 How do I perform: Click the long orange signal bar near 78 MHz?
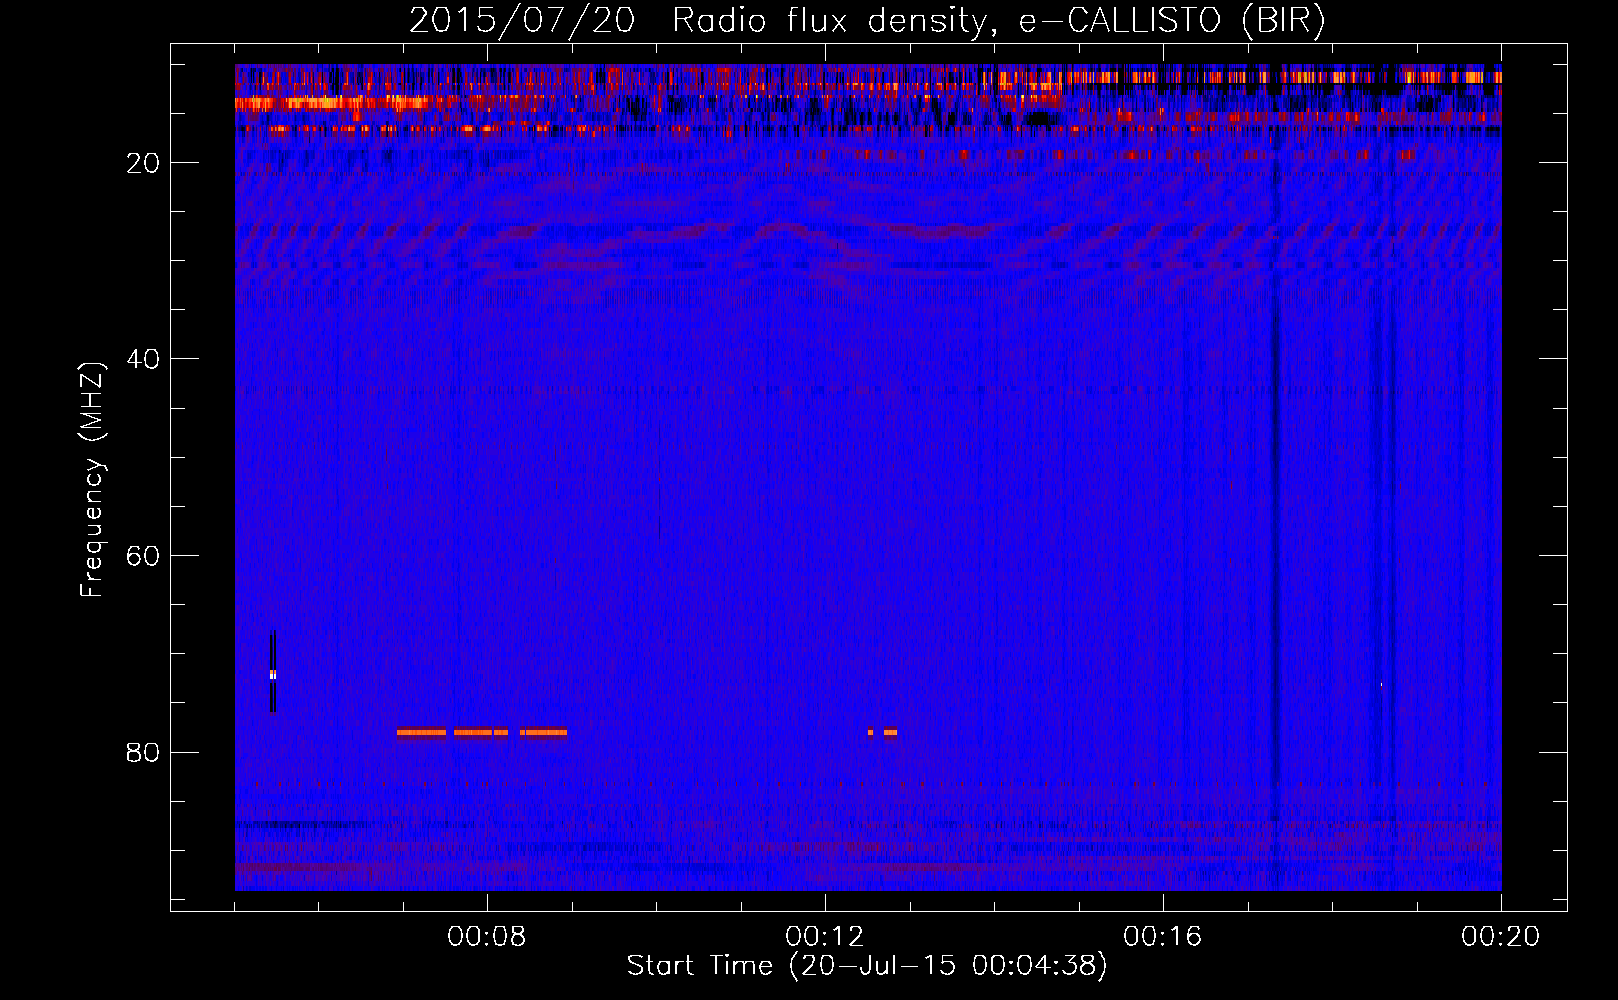tap(482, 732)
